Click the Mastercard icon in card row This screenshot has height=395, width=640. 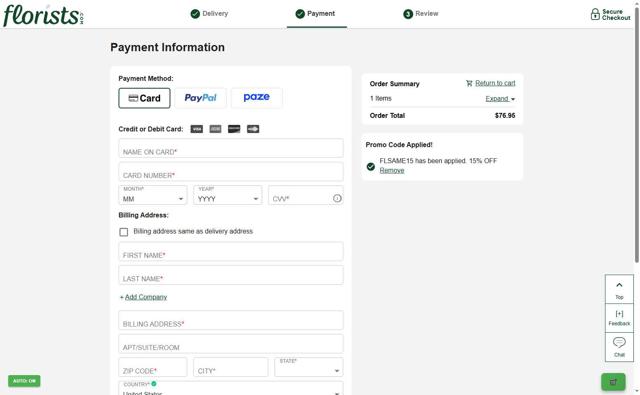[253, 129]
